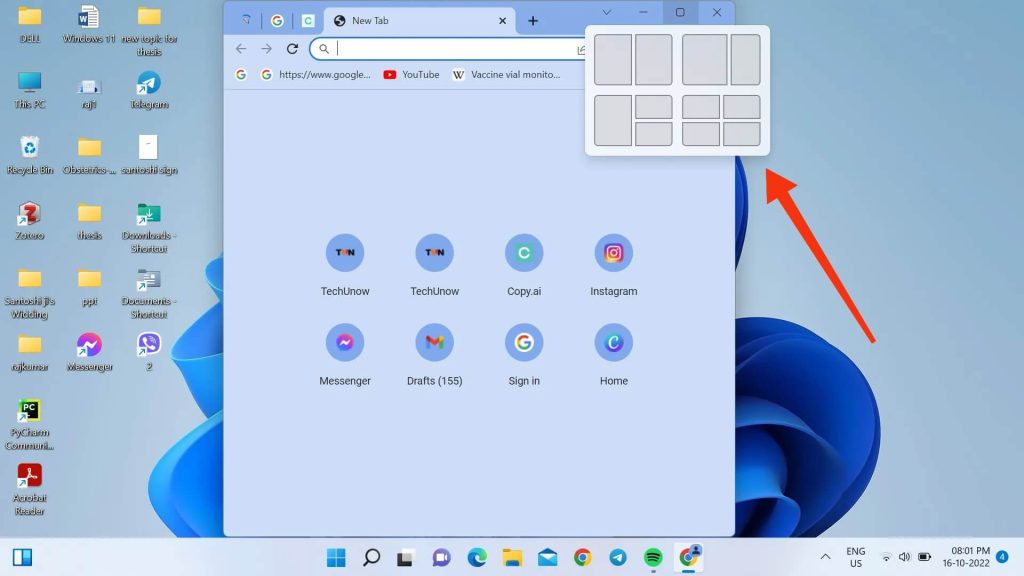The height and width of the screenshot is (576, 1024).
Task: Open the Home shortcut tile
Action: [x=613, y=355]
